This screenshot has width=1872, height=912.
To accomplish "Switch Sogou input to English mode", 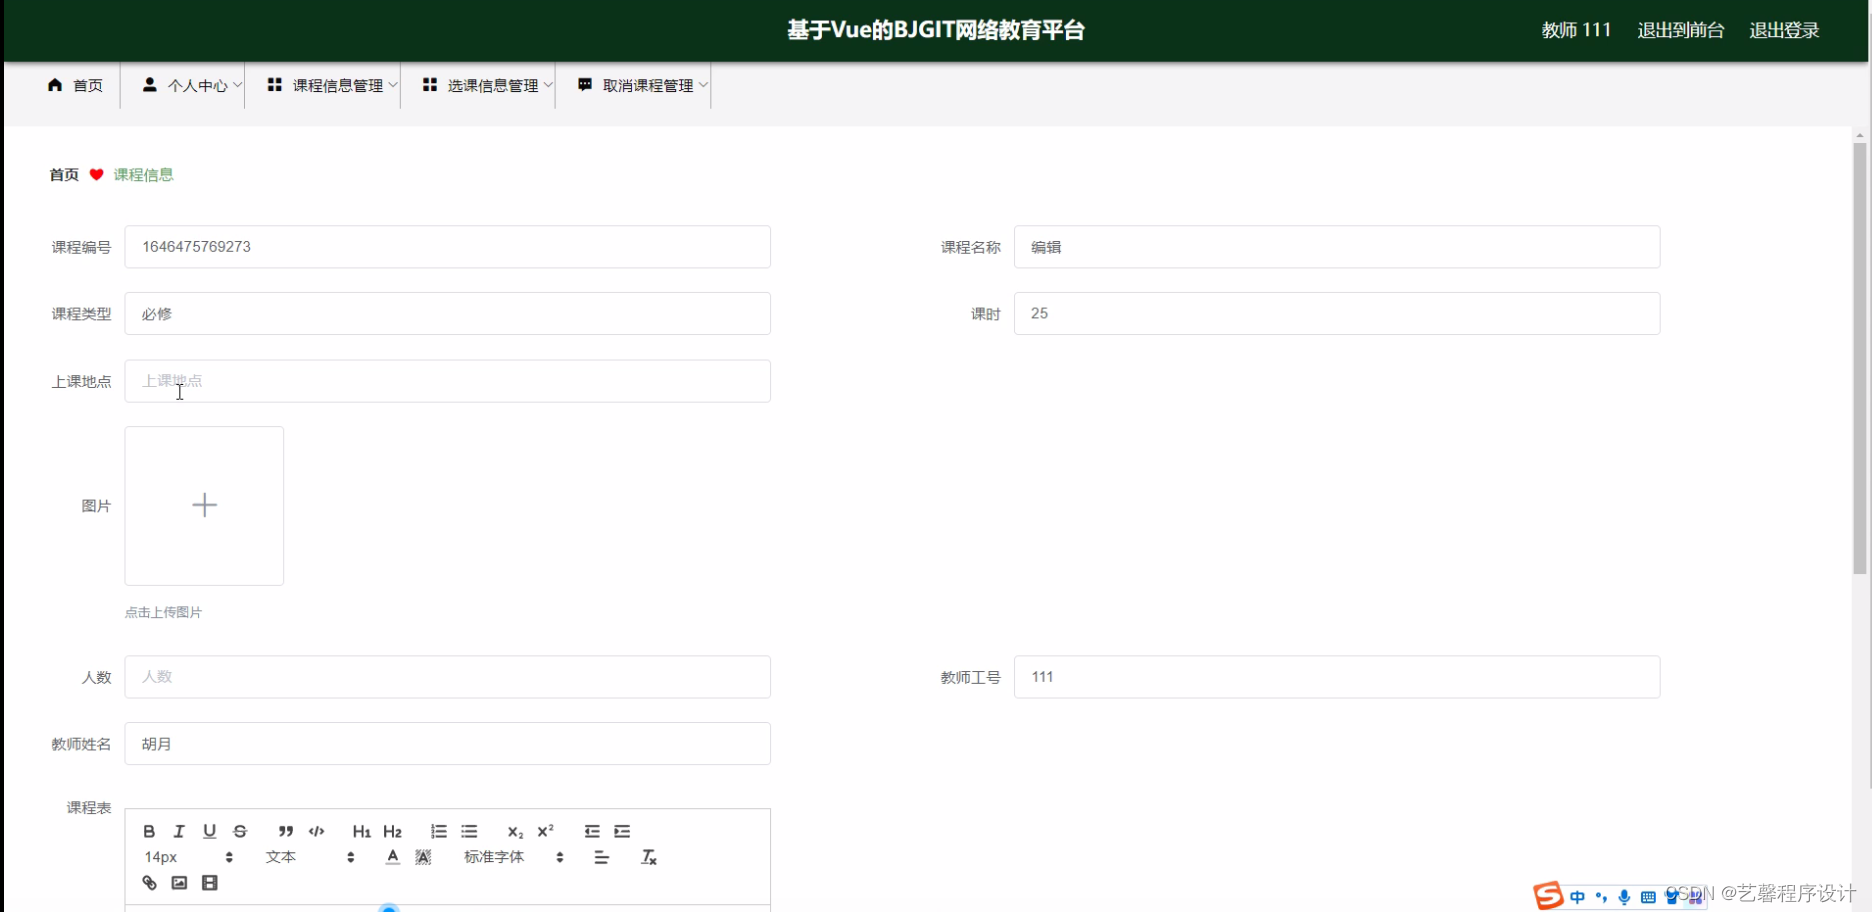I will tap(1578, 897).
